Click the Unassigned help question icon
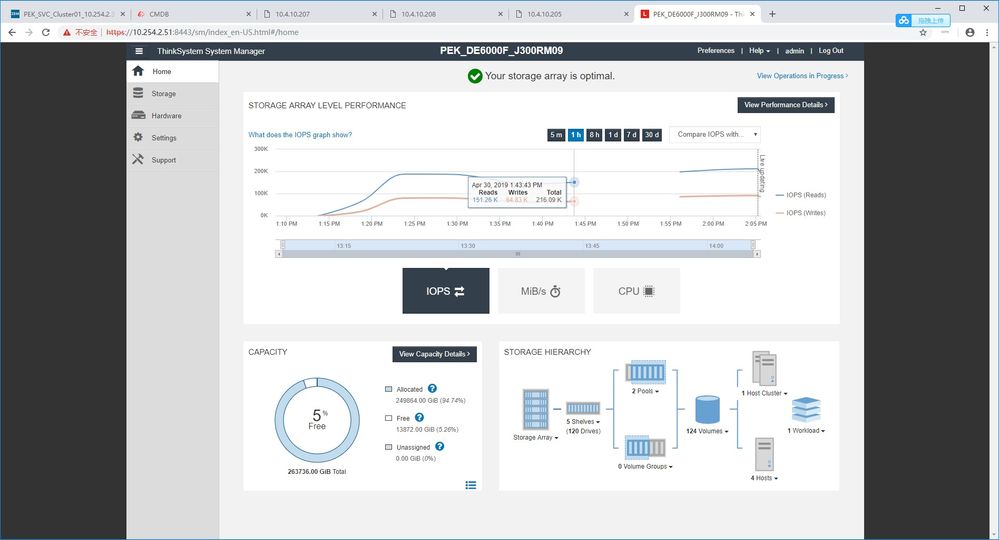Viewport: 999px width, 540px height. coord(439,446)
